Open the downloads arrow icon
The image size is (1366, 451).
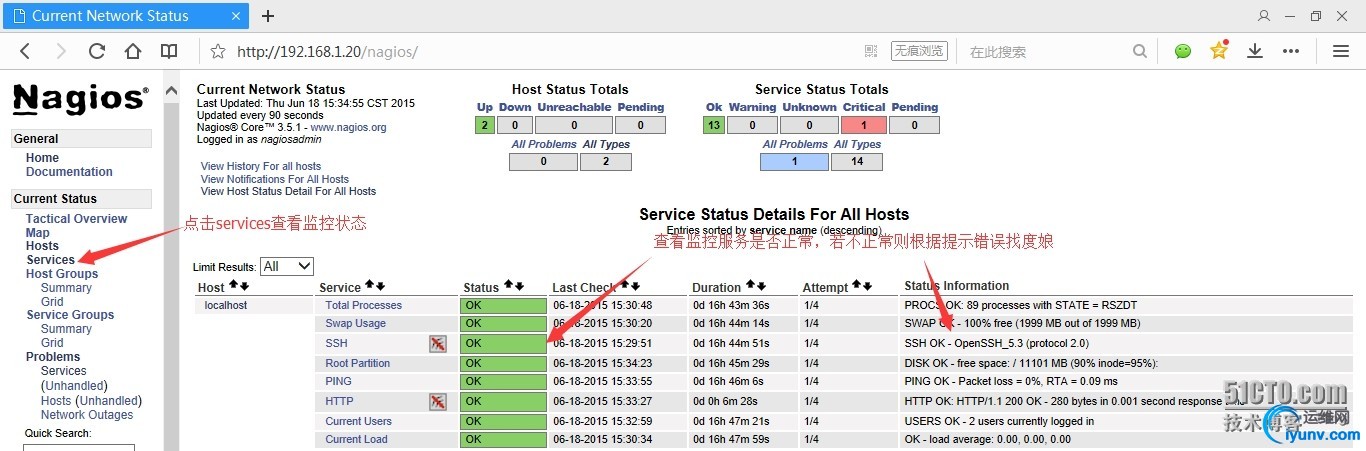(1255, 51)
